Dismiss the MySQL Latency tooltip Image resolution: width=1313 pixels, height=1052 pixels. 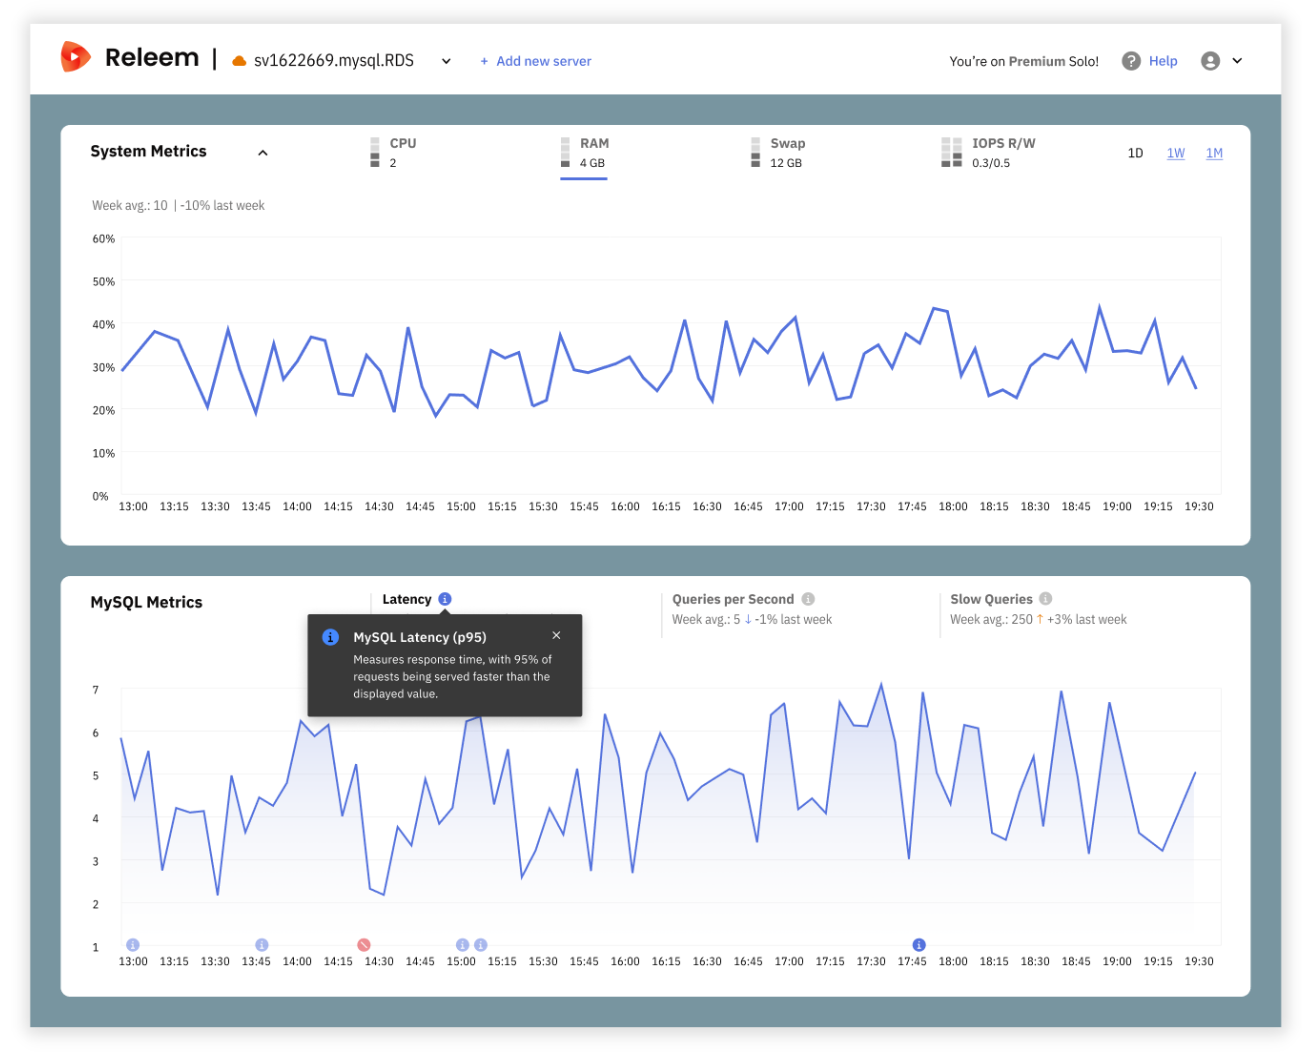click(557, 635)
